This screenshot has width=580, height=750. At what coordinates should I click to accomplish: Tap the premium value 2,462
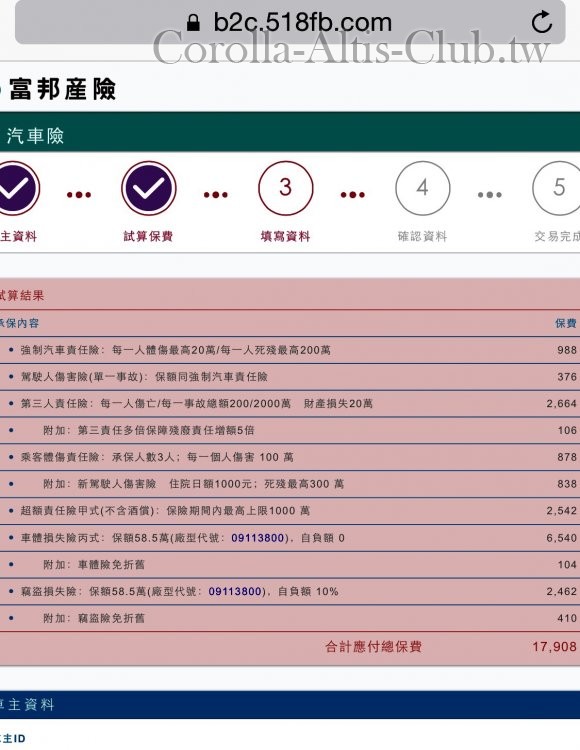click(562, 592)
